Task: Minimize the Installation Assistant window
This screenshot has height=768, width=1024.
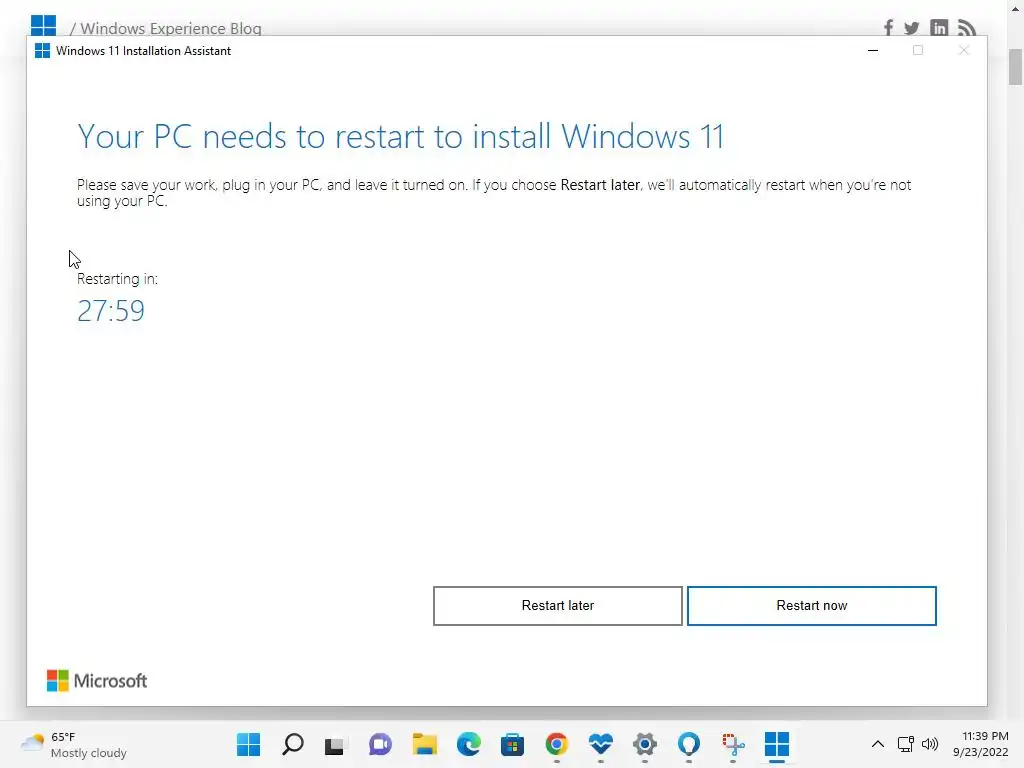Action: pos(872,50)
